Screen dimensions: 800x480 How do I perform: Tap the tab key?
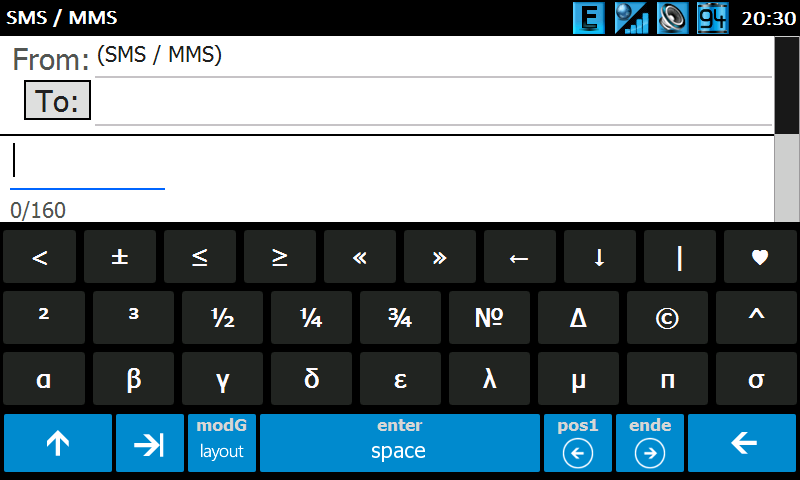click(149, 443)
